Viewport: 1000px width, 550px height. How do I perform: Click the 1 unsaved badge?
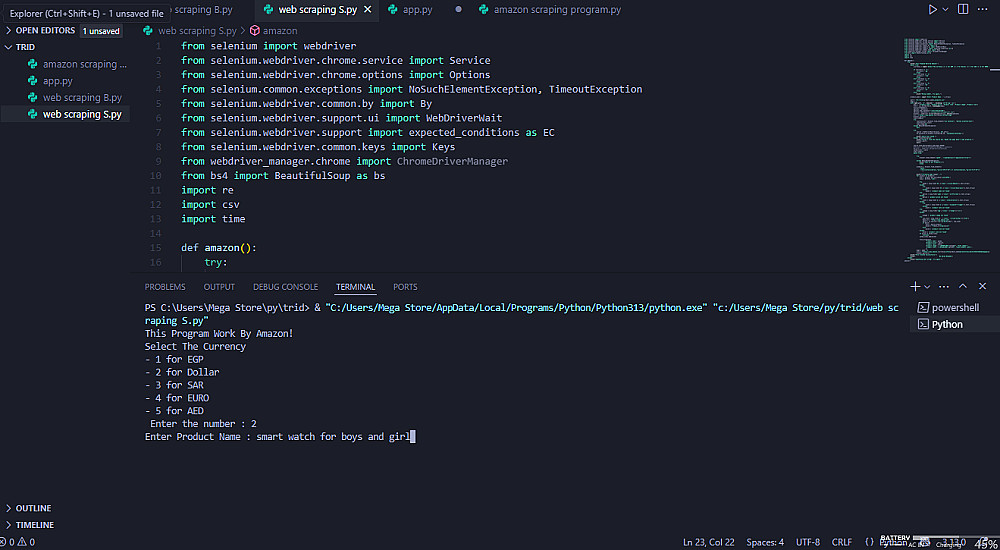(x=101, y=31)
